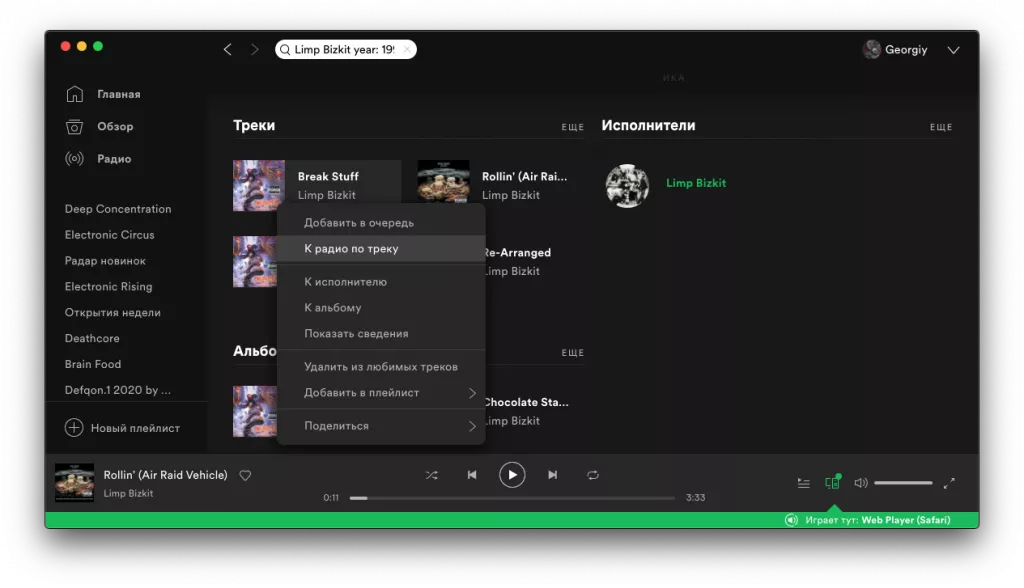
Task: Select the Обзор (Browse) sidebar icon
Action: pyautogui.click(x=75, y=126)
